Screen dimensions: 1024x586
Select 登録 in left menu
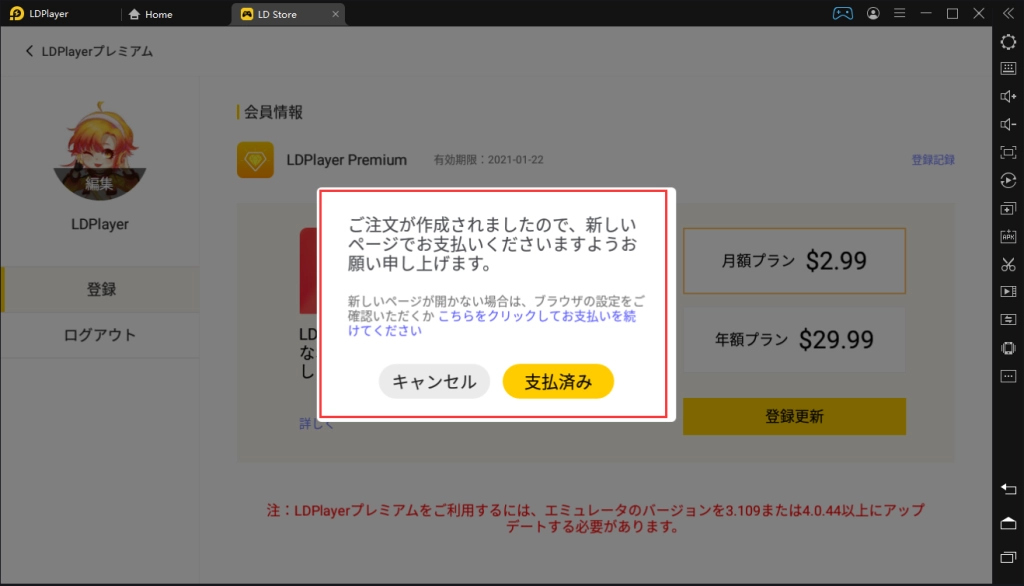coord(101,289)
